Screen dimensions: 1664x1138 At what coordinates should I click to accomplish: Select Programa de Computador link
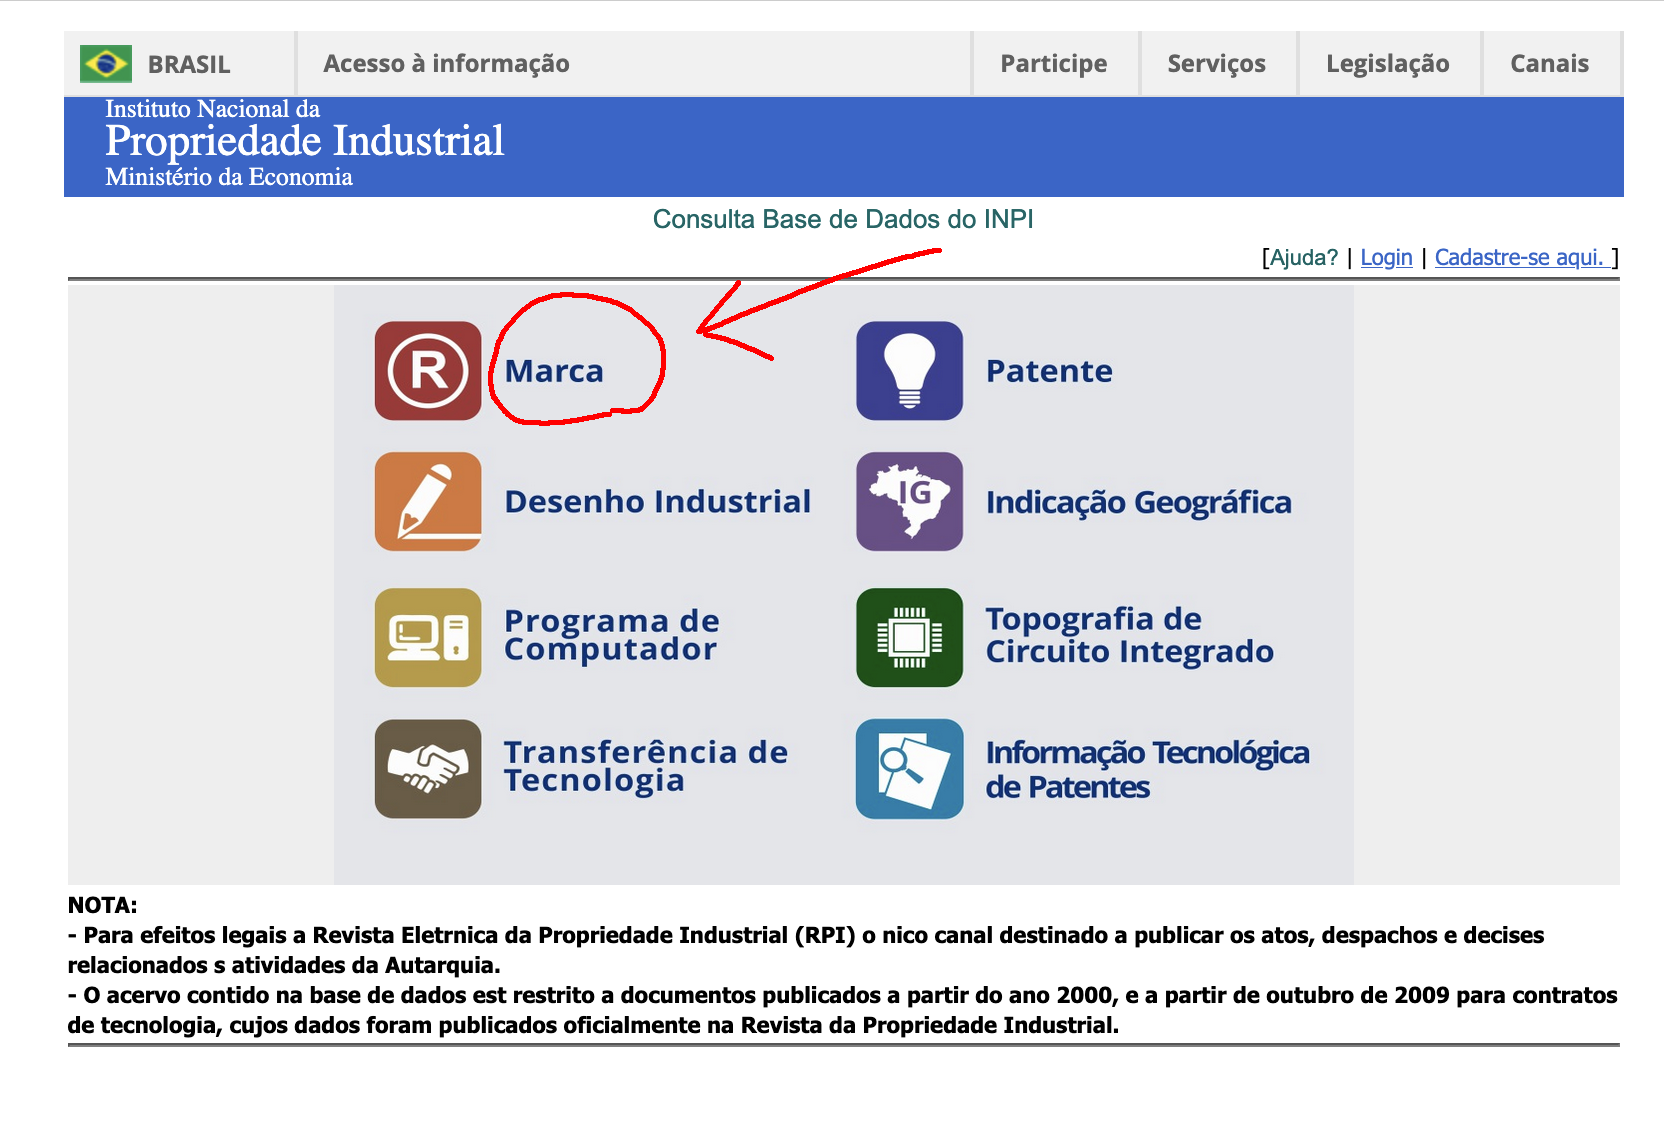(611, 635)
